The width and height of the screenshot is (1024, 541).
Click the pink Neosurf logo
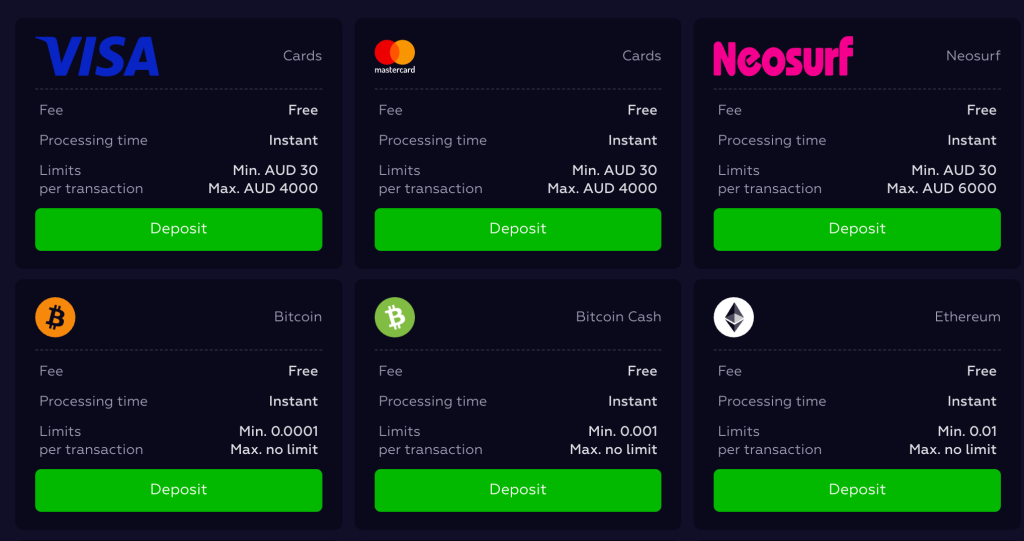783,57
